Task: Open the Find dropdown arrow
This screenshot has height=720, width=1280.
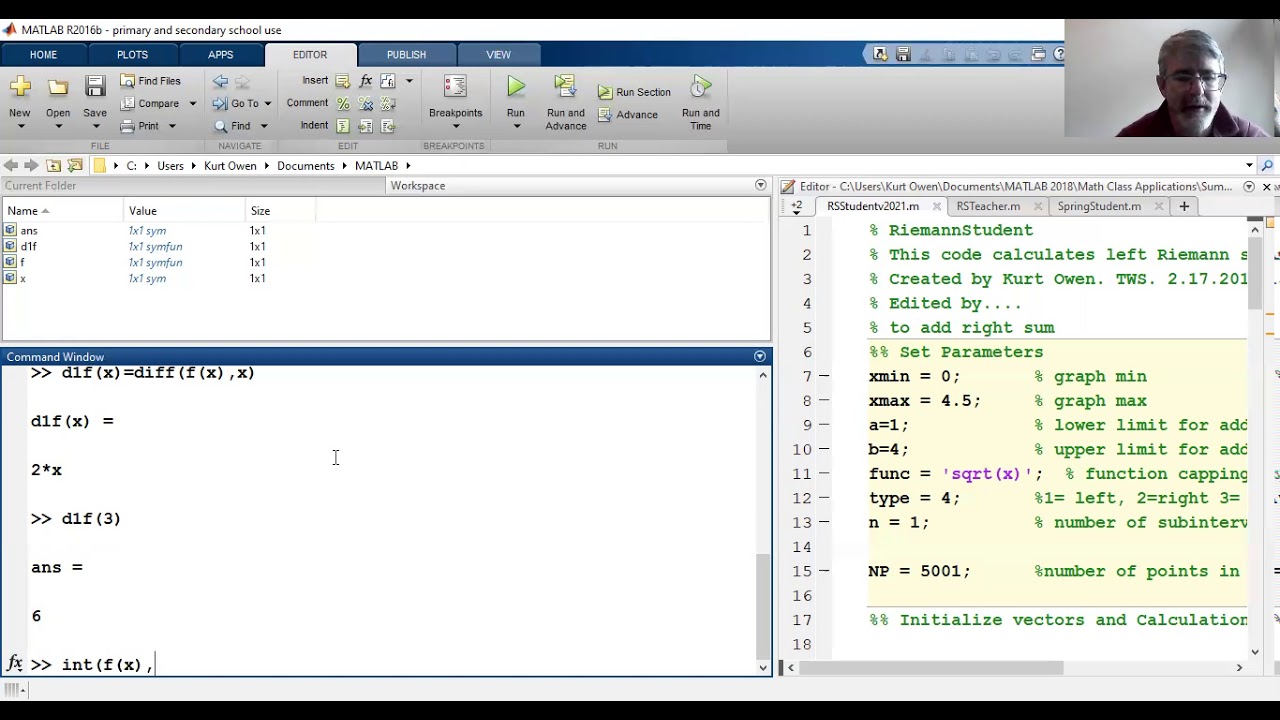Action: pos(264,126)
